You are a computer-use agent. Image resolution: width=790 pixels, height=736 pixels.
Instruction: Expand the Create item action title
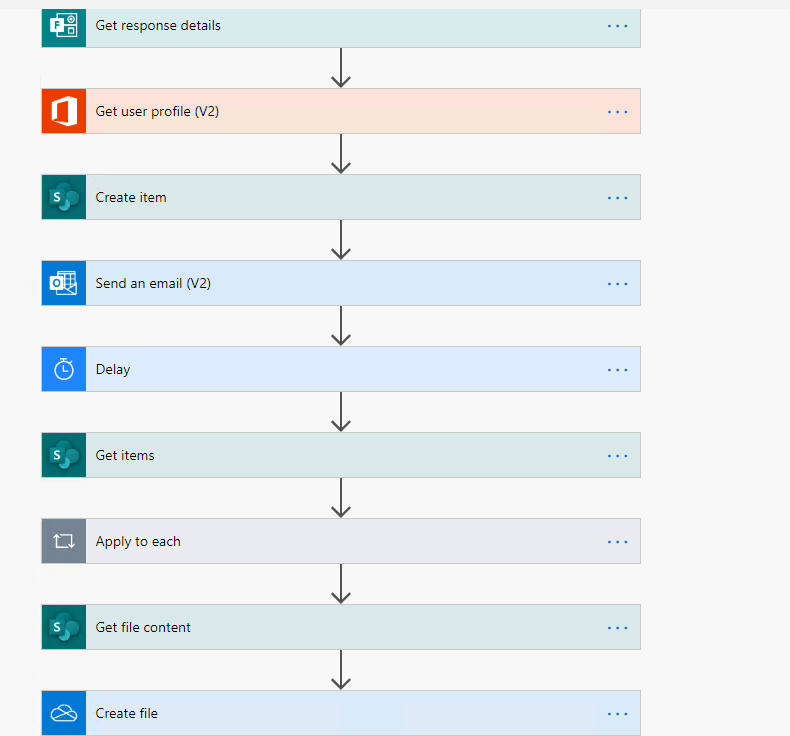pyautogui.click(x=131, y=197)
